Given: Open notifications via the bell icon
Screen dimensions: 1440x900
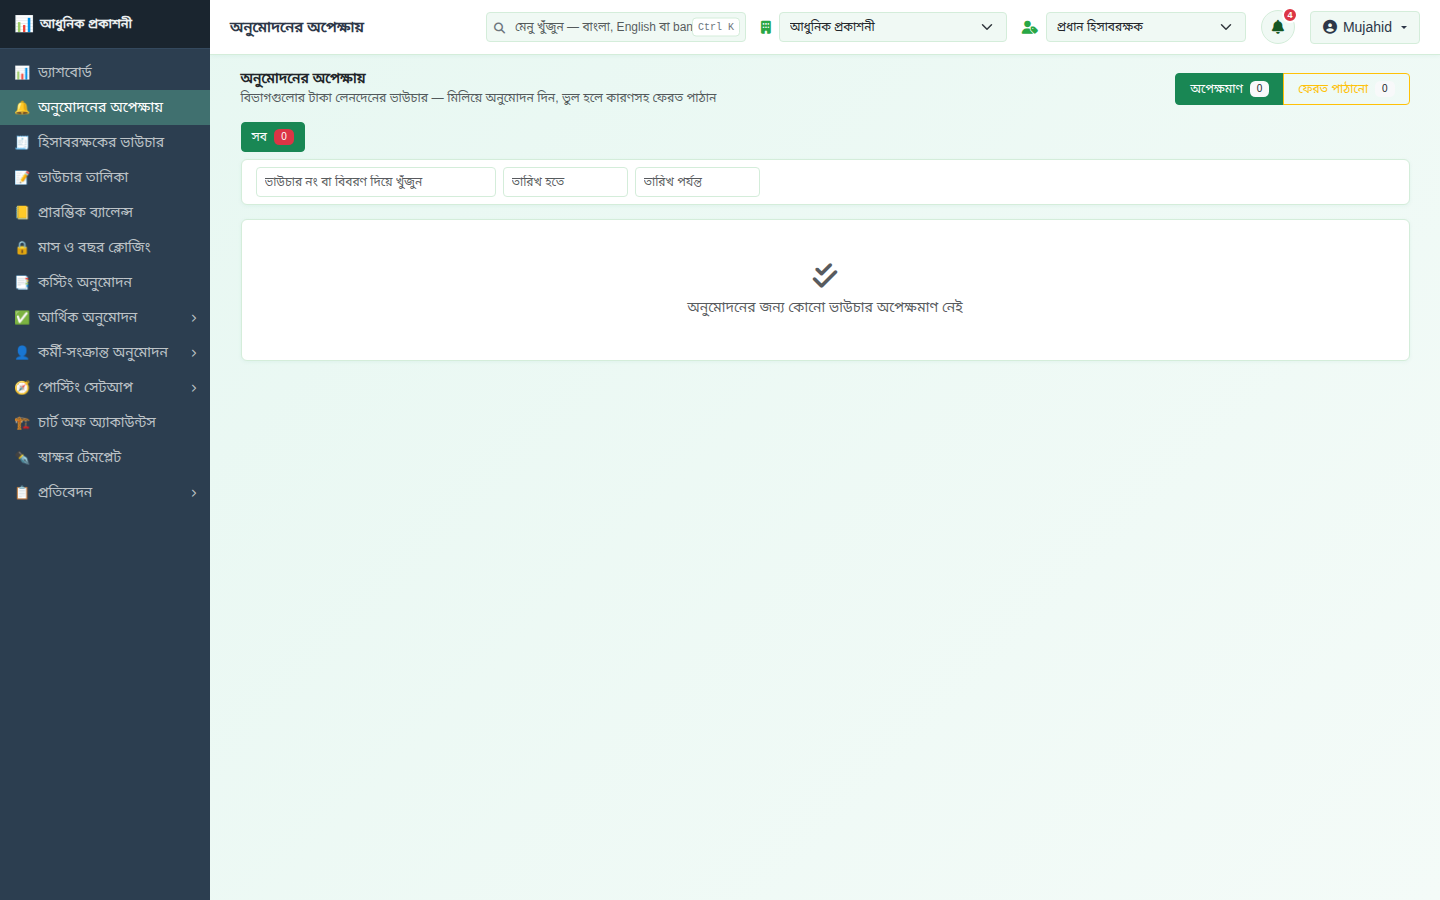Looking at the screenshot, I should coord(1278,27).
